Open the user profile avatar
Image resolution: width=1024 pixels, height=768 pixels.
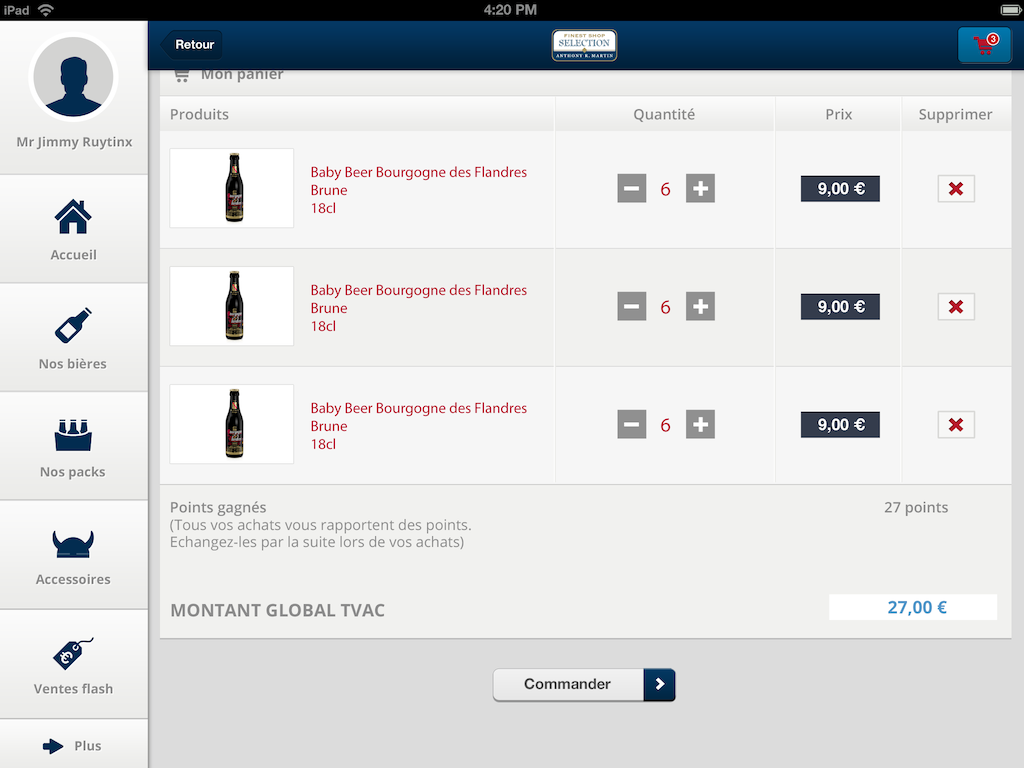(73, 77)
